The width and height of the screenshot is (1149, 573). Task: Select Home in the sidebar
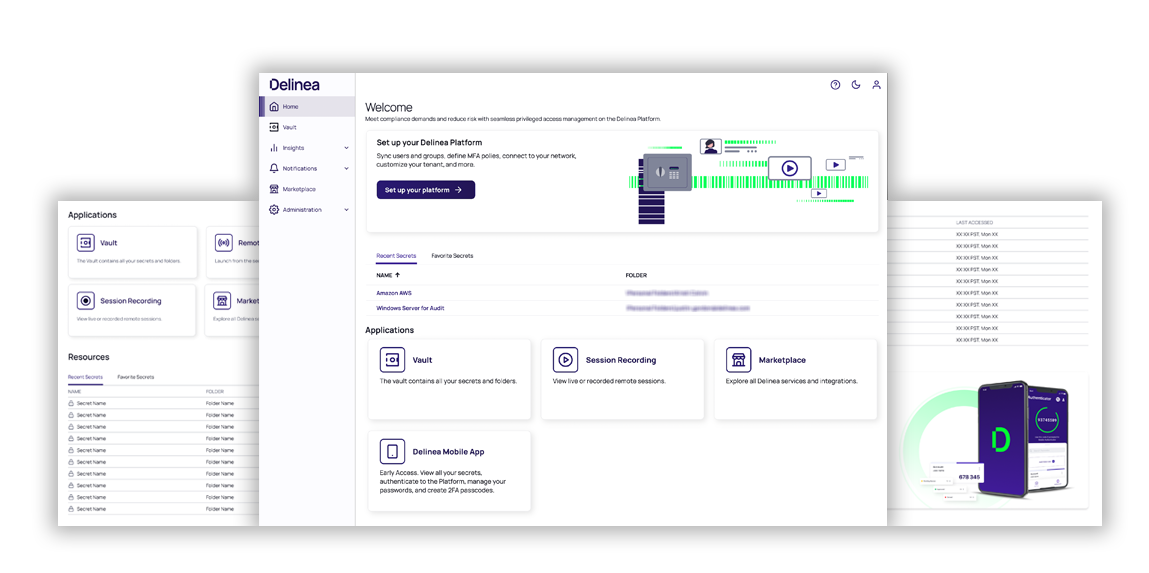click(x=290, y=106)
